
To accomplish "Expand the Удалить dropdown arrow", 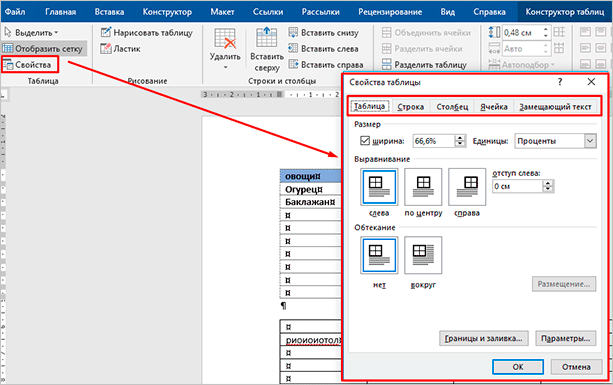I will [x=225, y=67].
